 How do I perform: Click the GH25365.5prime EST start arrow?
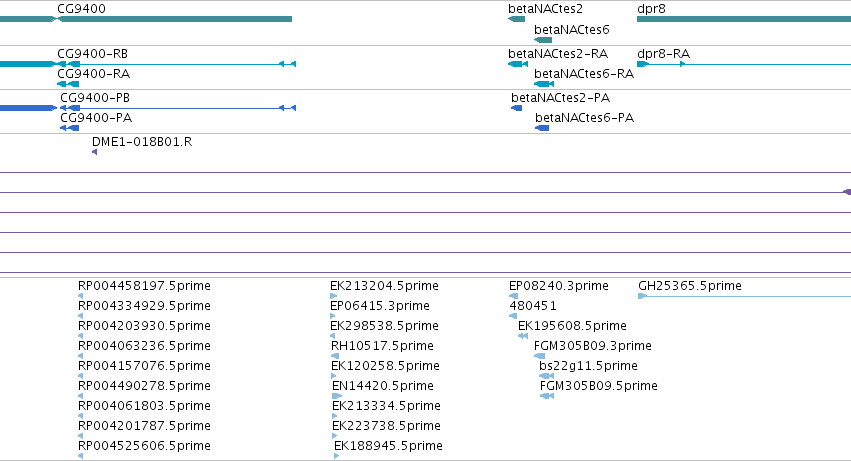tap(642, 296)
